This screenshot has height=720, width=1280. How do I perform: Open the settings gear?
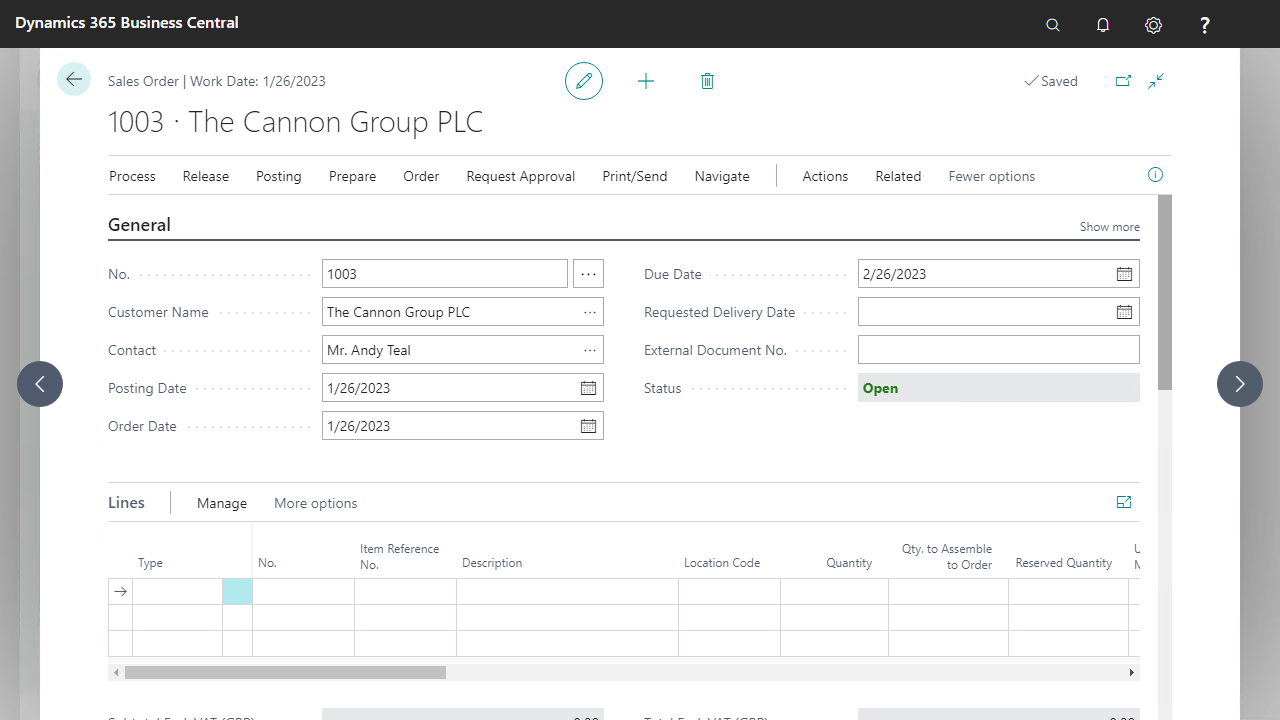[1154, 25]
